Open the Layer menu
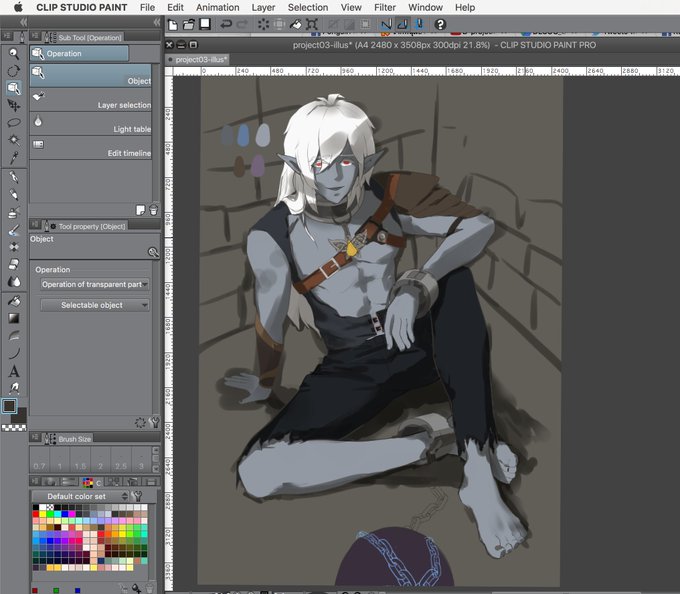This screenshot has width=680, height=594. pos(263,7)
